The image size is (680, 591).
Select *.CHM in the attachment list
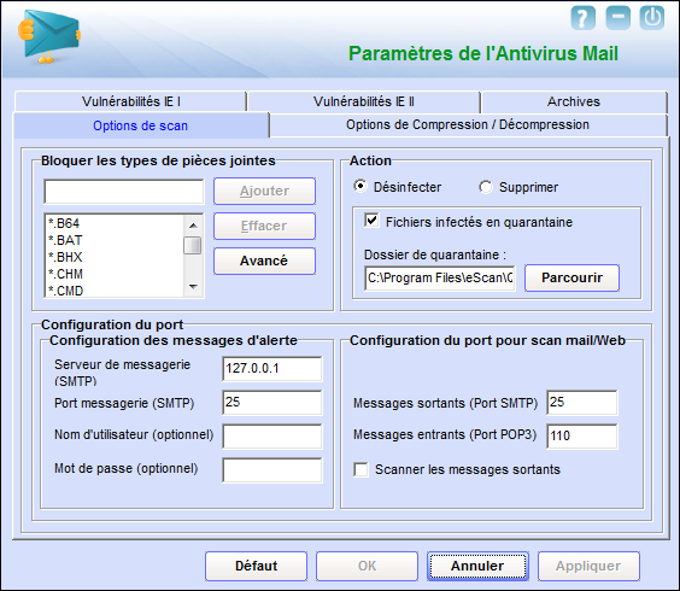tap(115, 274)
